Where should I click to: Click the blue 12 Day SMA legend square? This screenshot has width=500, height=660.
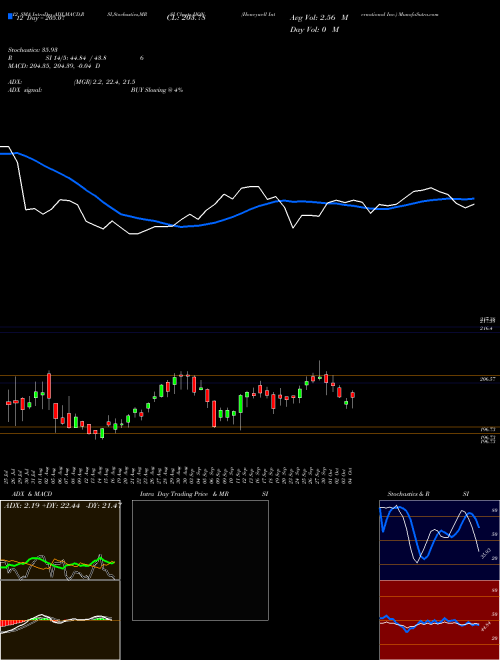(10, 16)
